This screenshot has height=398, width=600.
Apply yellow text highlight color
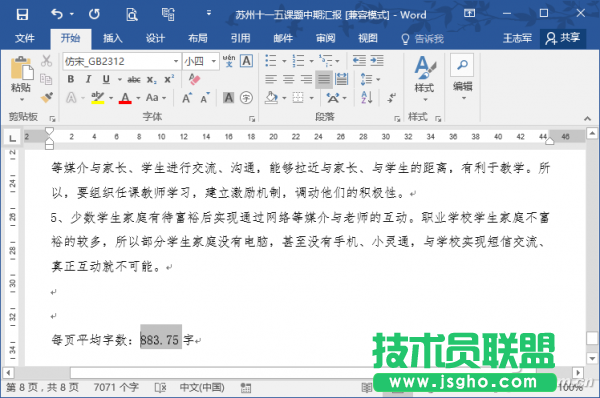click(x=97, y=98)
